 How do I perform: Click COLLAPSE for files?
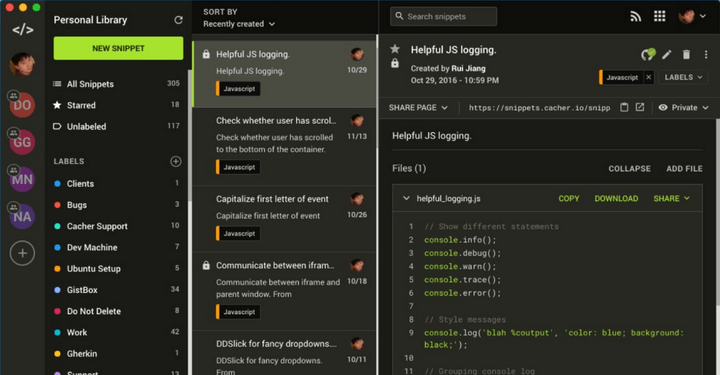[x=630, y=168]
